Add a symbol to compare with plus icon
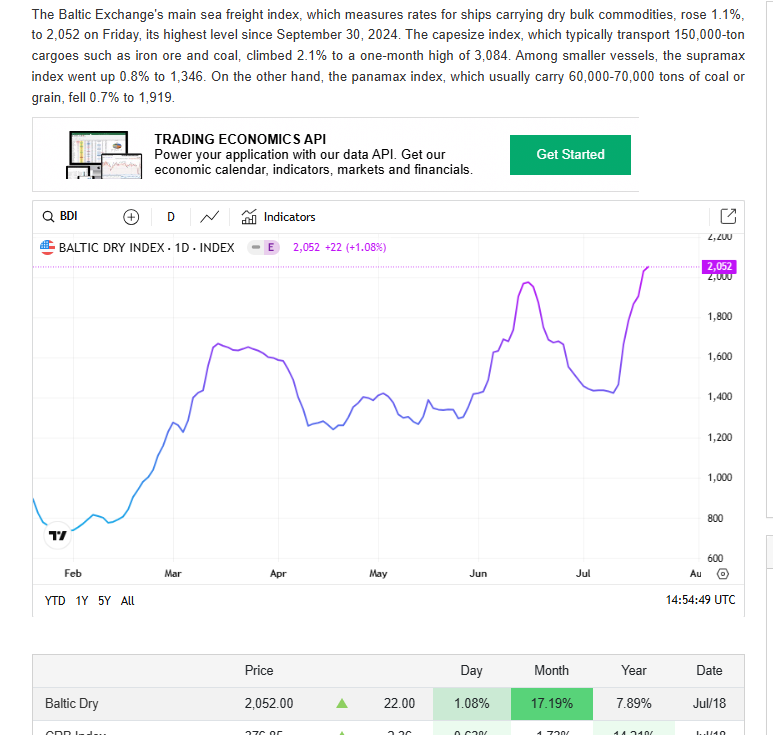Image resolution: width=773 pixels, height=735 pixels. 131,217
